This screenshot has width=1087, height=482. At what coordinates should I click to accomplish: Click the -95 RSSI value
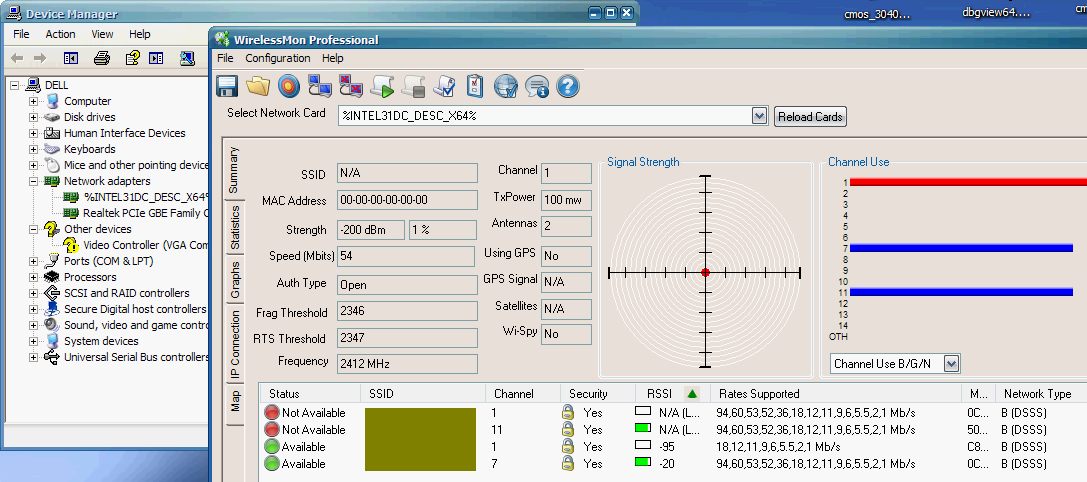click(x=667, y=447)
